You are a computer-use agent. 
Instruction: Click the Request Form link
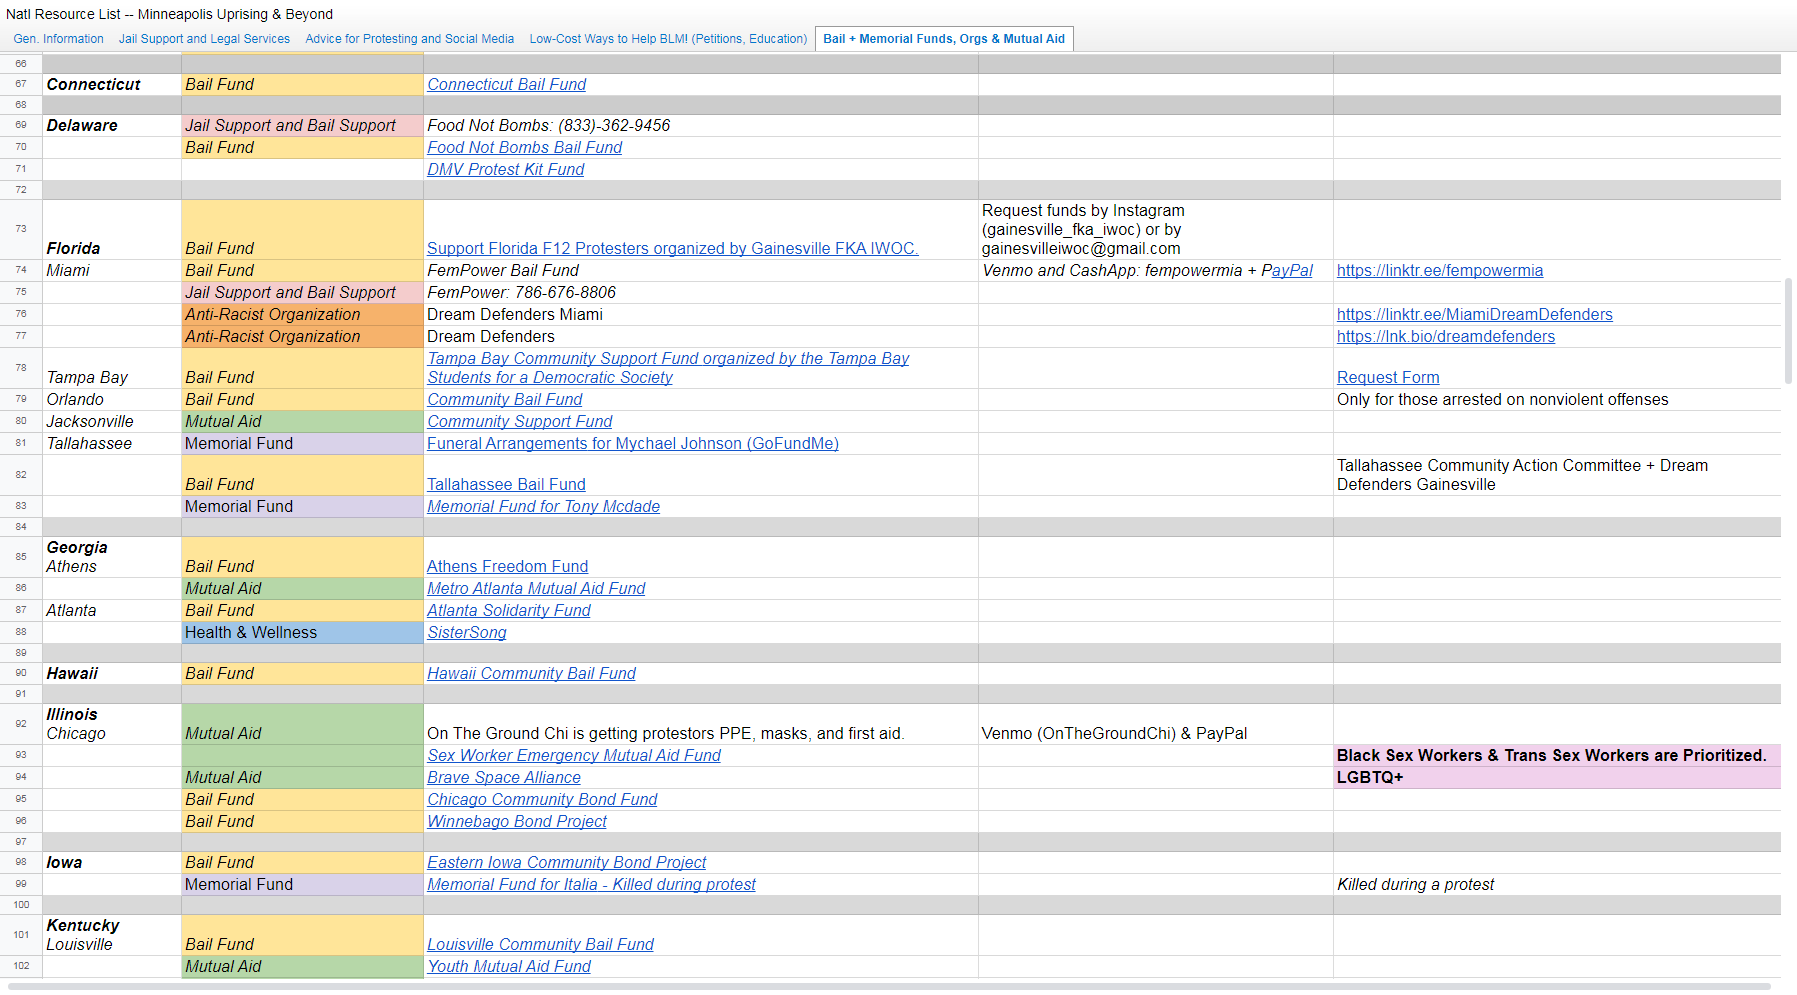(1388, 378)
